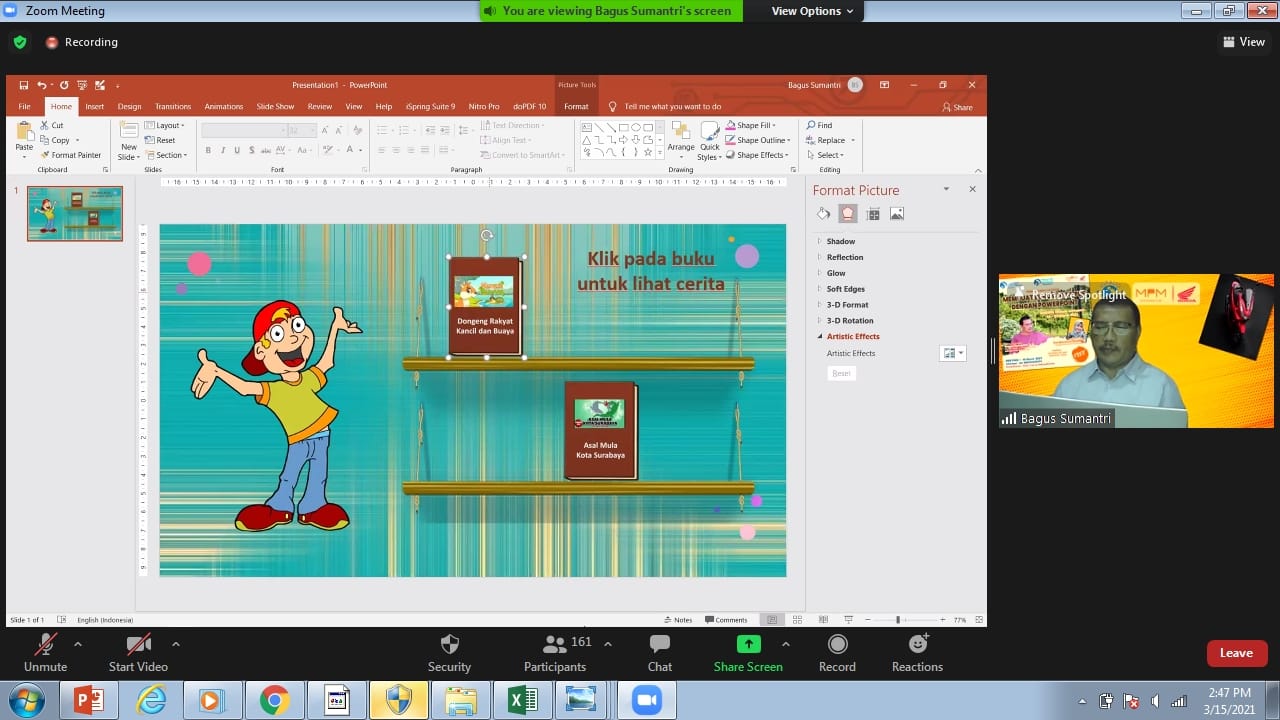
Task: Click the Format Painter tool
Action: pyautogui.click(x=71, y=155)
